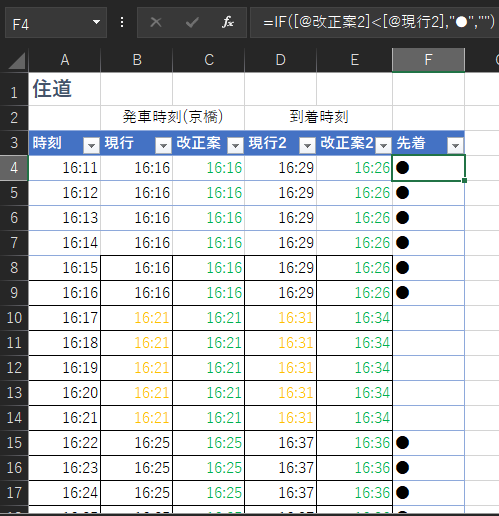Click cell with 16:24 in row 17
This screenshot has width=499, height=516.
click(x=65, y=493)
